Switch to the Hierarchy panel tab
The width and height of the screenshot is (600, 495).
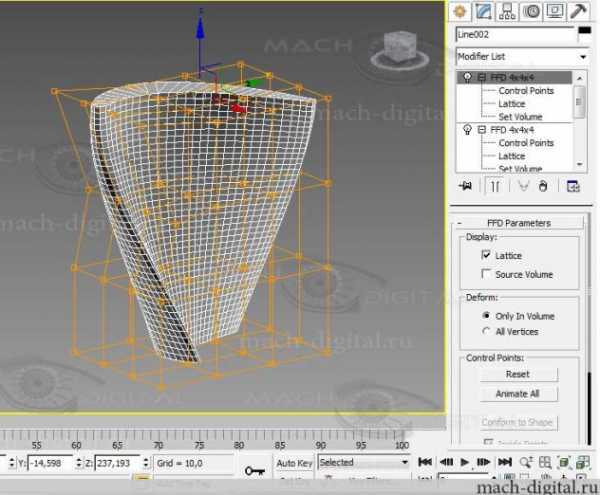[509, 10]
